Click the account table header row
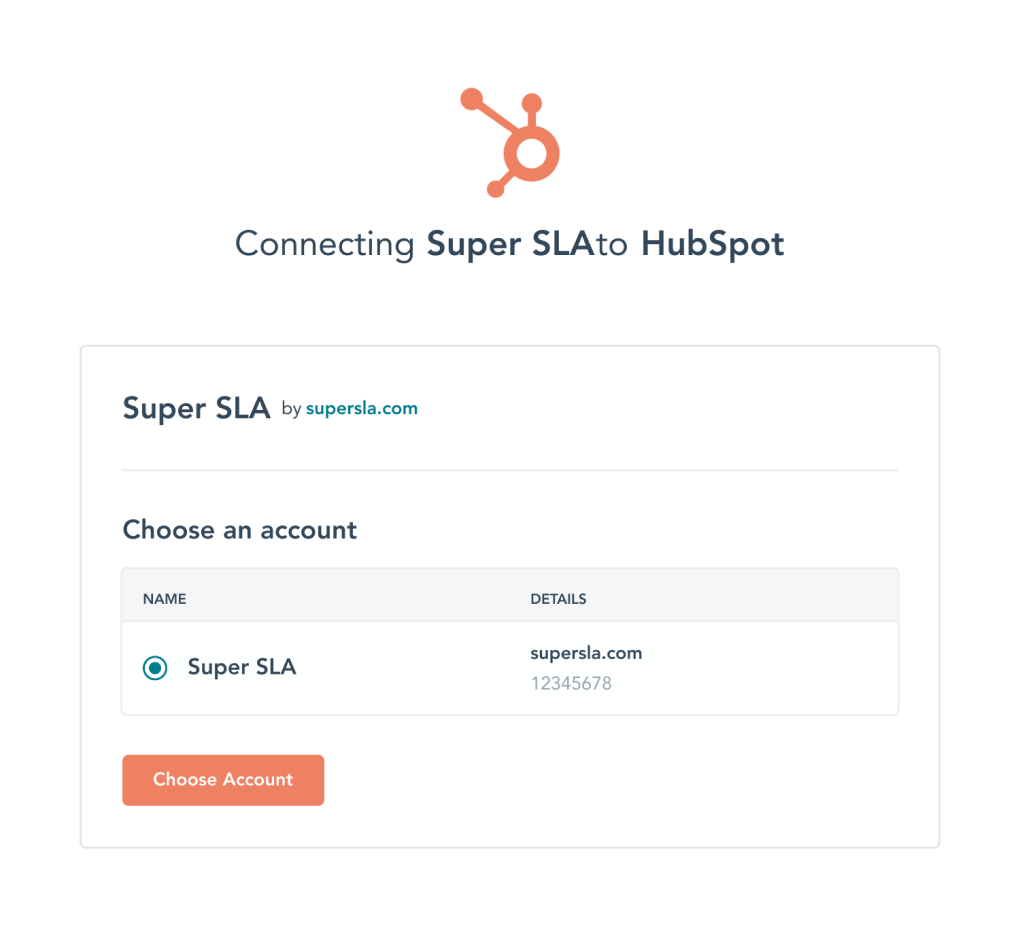1020x929 pixels. pos(510,595)
